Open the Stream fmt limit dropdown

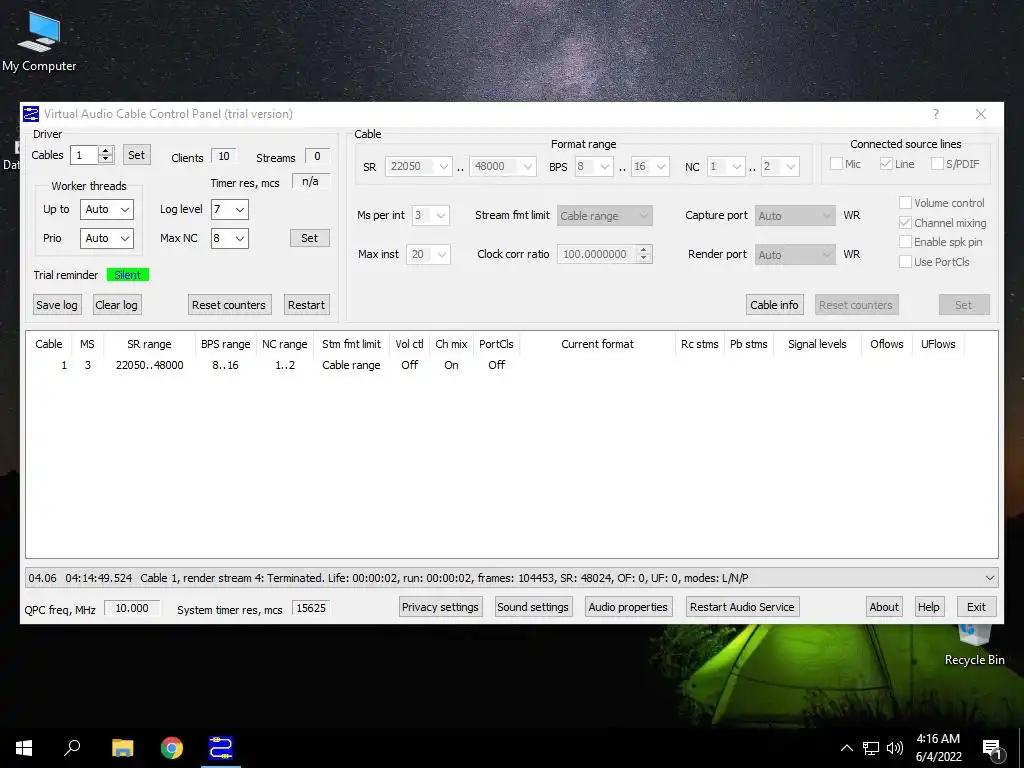604,216
